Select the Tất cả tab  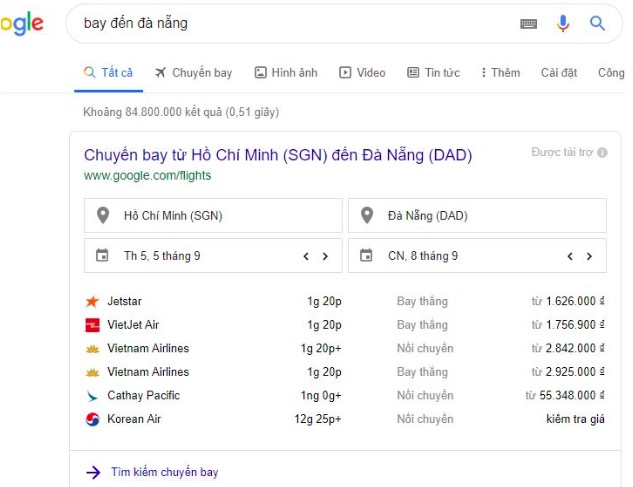coord(108,73)
